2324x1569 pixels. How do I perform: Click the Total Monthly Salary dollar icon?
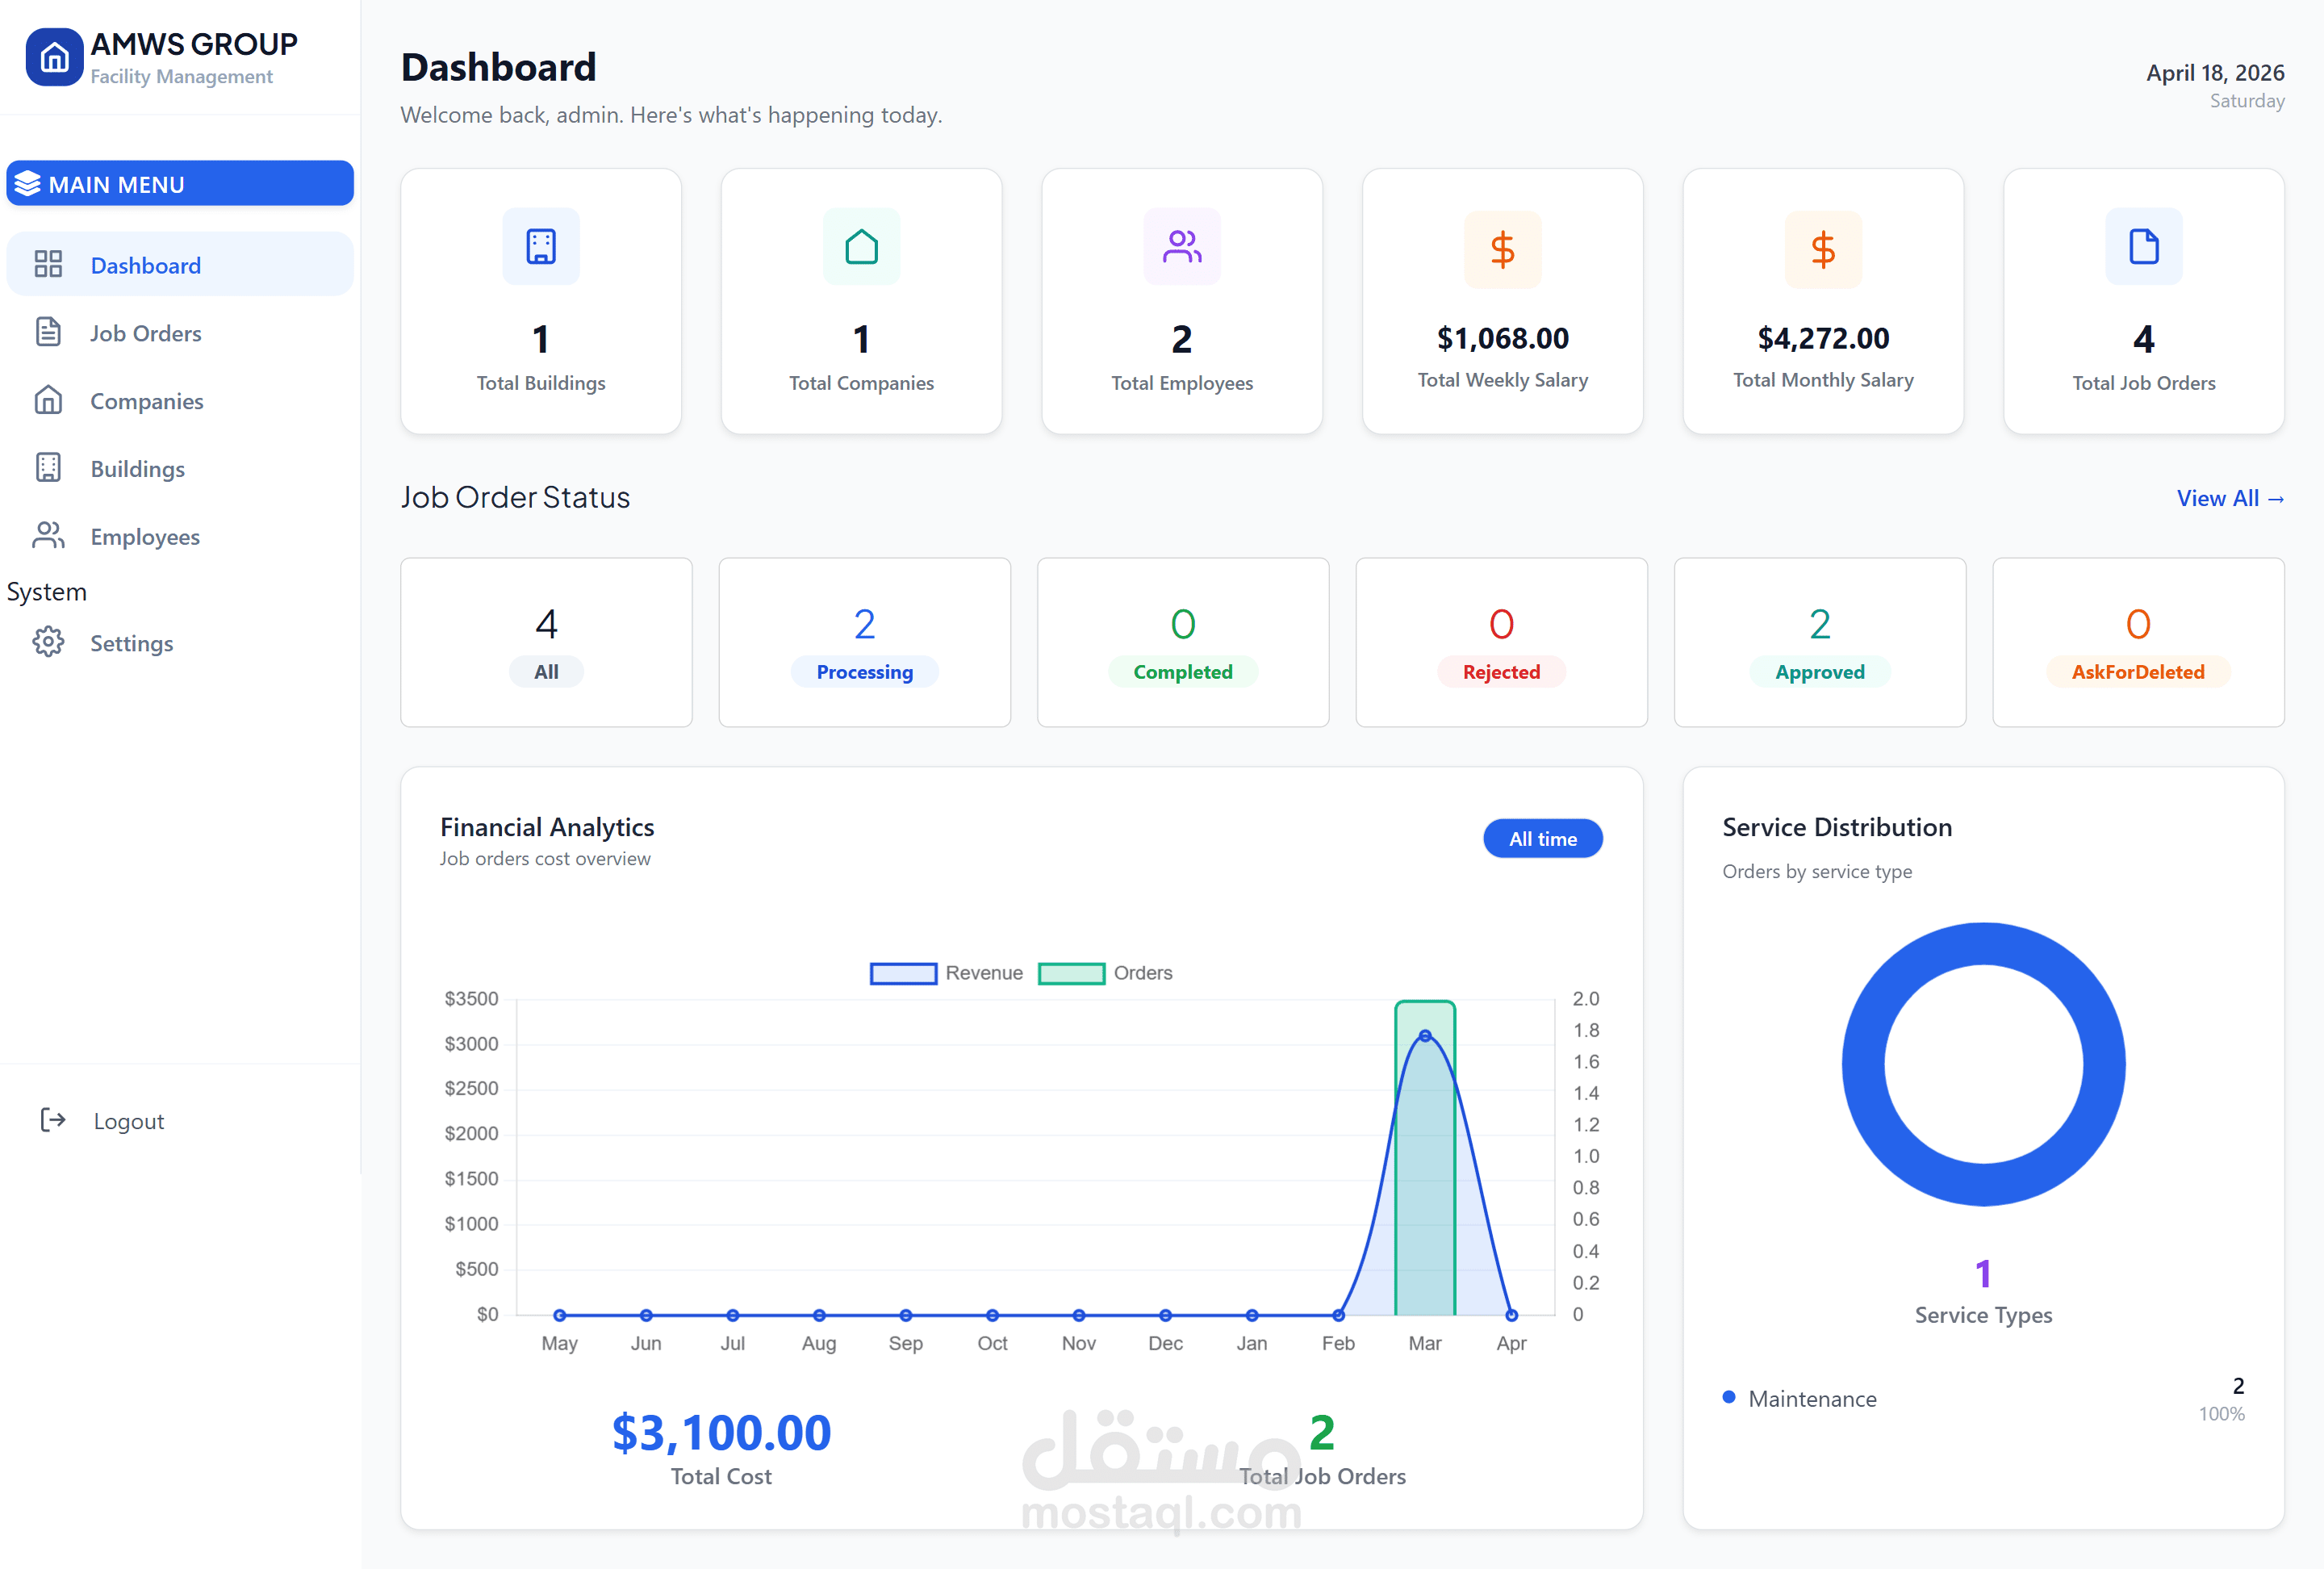tap(1822, 249)
